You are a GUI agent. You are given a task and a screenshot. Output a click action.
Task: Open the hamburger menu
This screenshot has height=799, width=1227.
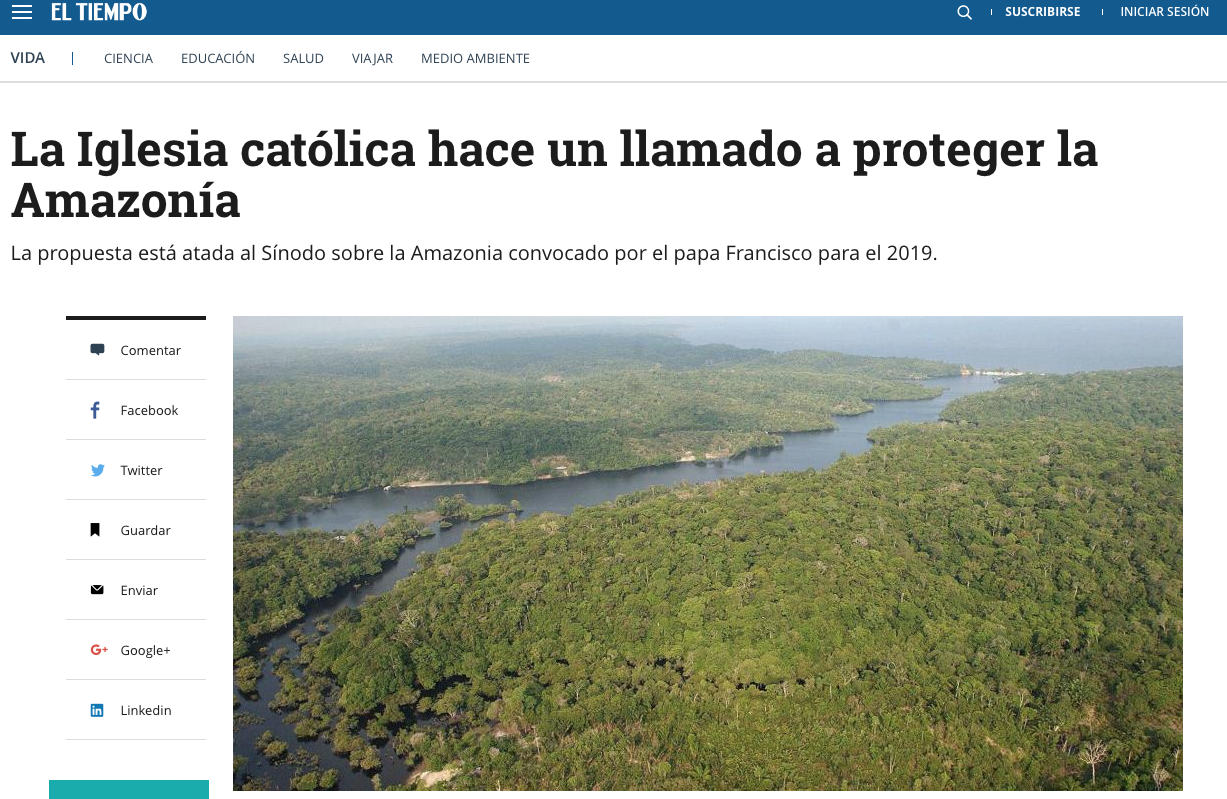point(21,12)
